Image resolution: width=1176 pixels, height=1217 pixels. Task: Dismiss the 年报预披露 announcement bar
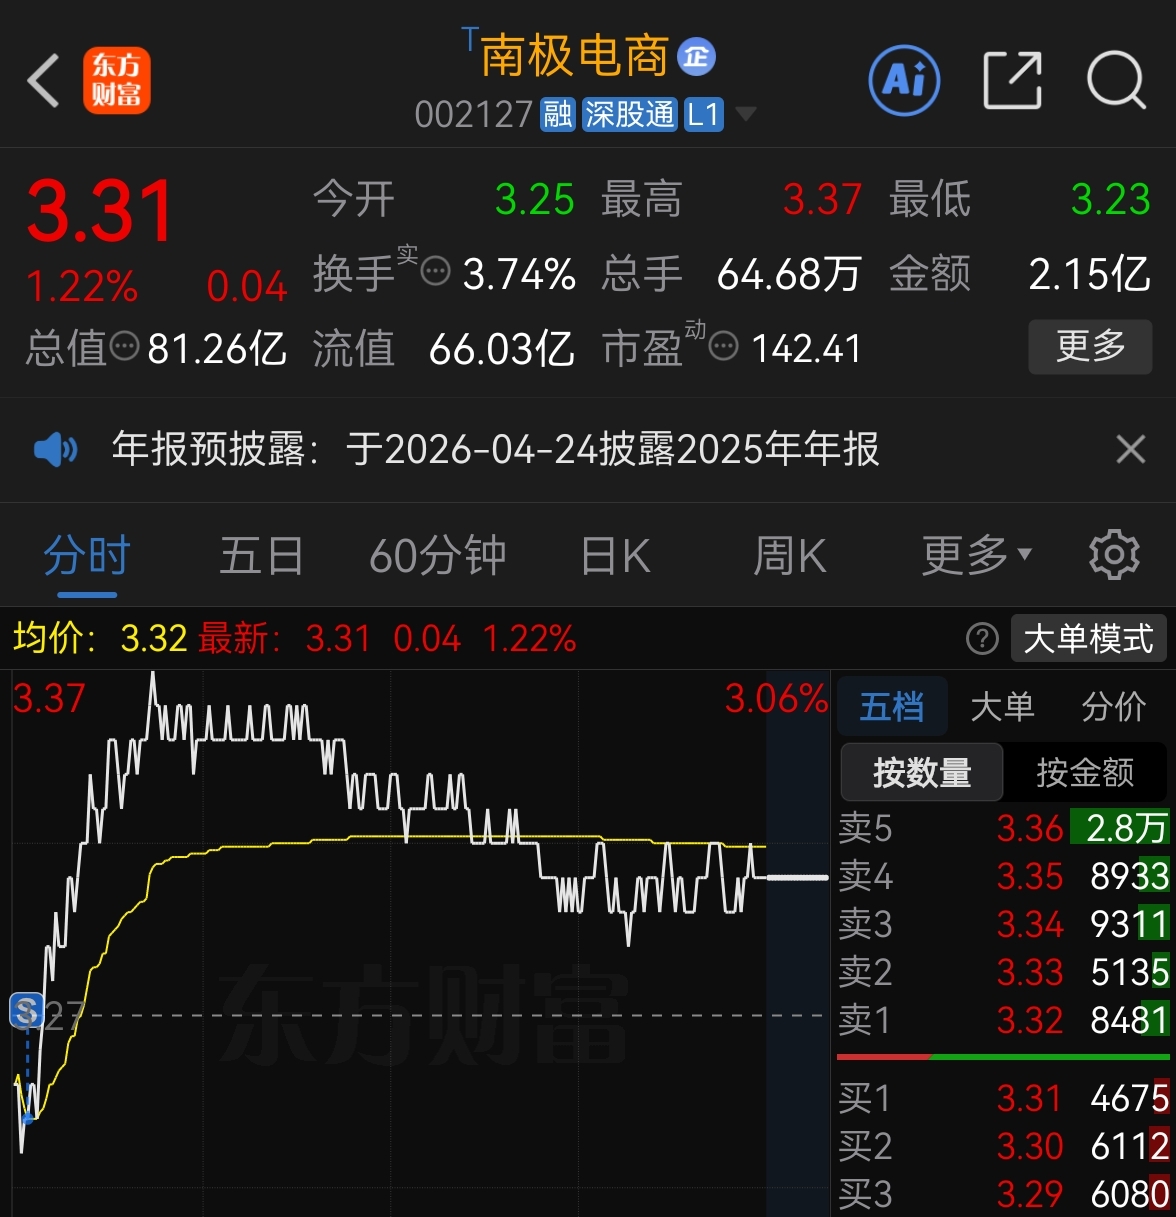pos(1130,450)
